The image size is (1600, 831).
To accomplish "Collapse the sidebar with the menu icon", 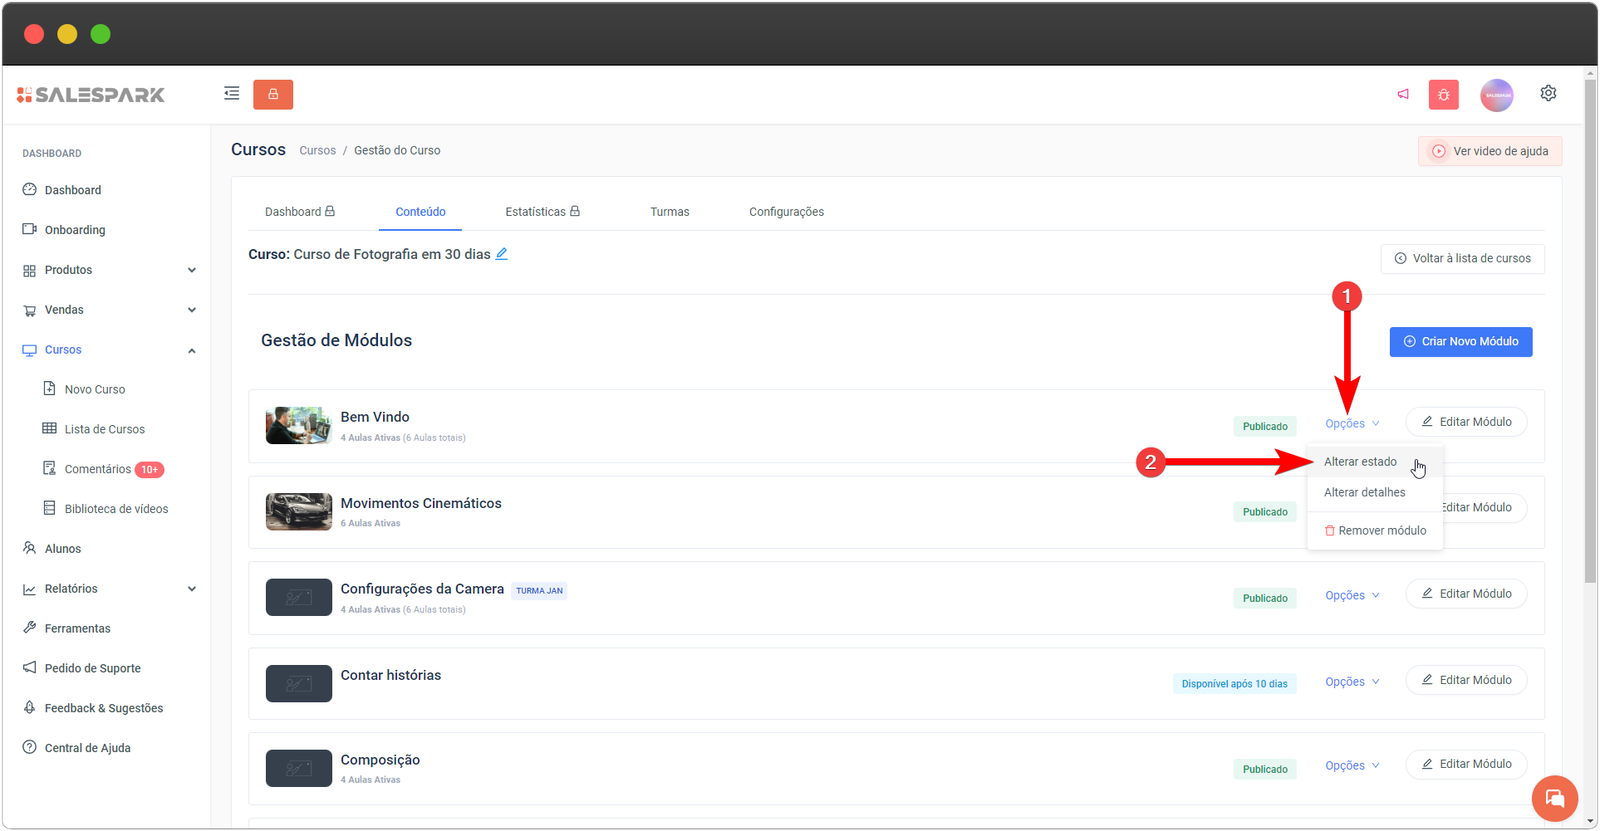I will [232, 94].
